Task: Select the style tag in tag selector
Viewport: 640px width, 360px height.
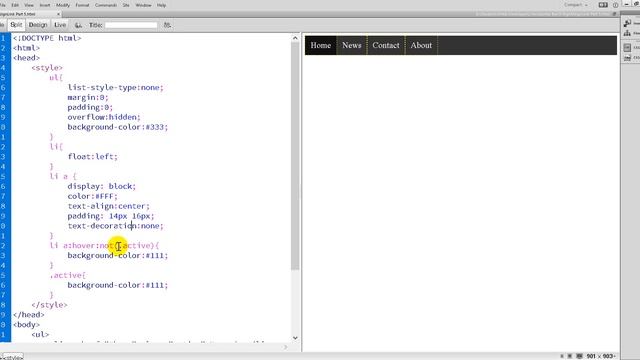Action: (x=12, y=357)
